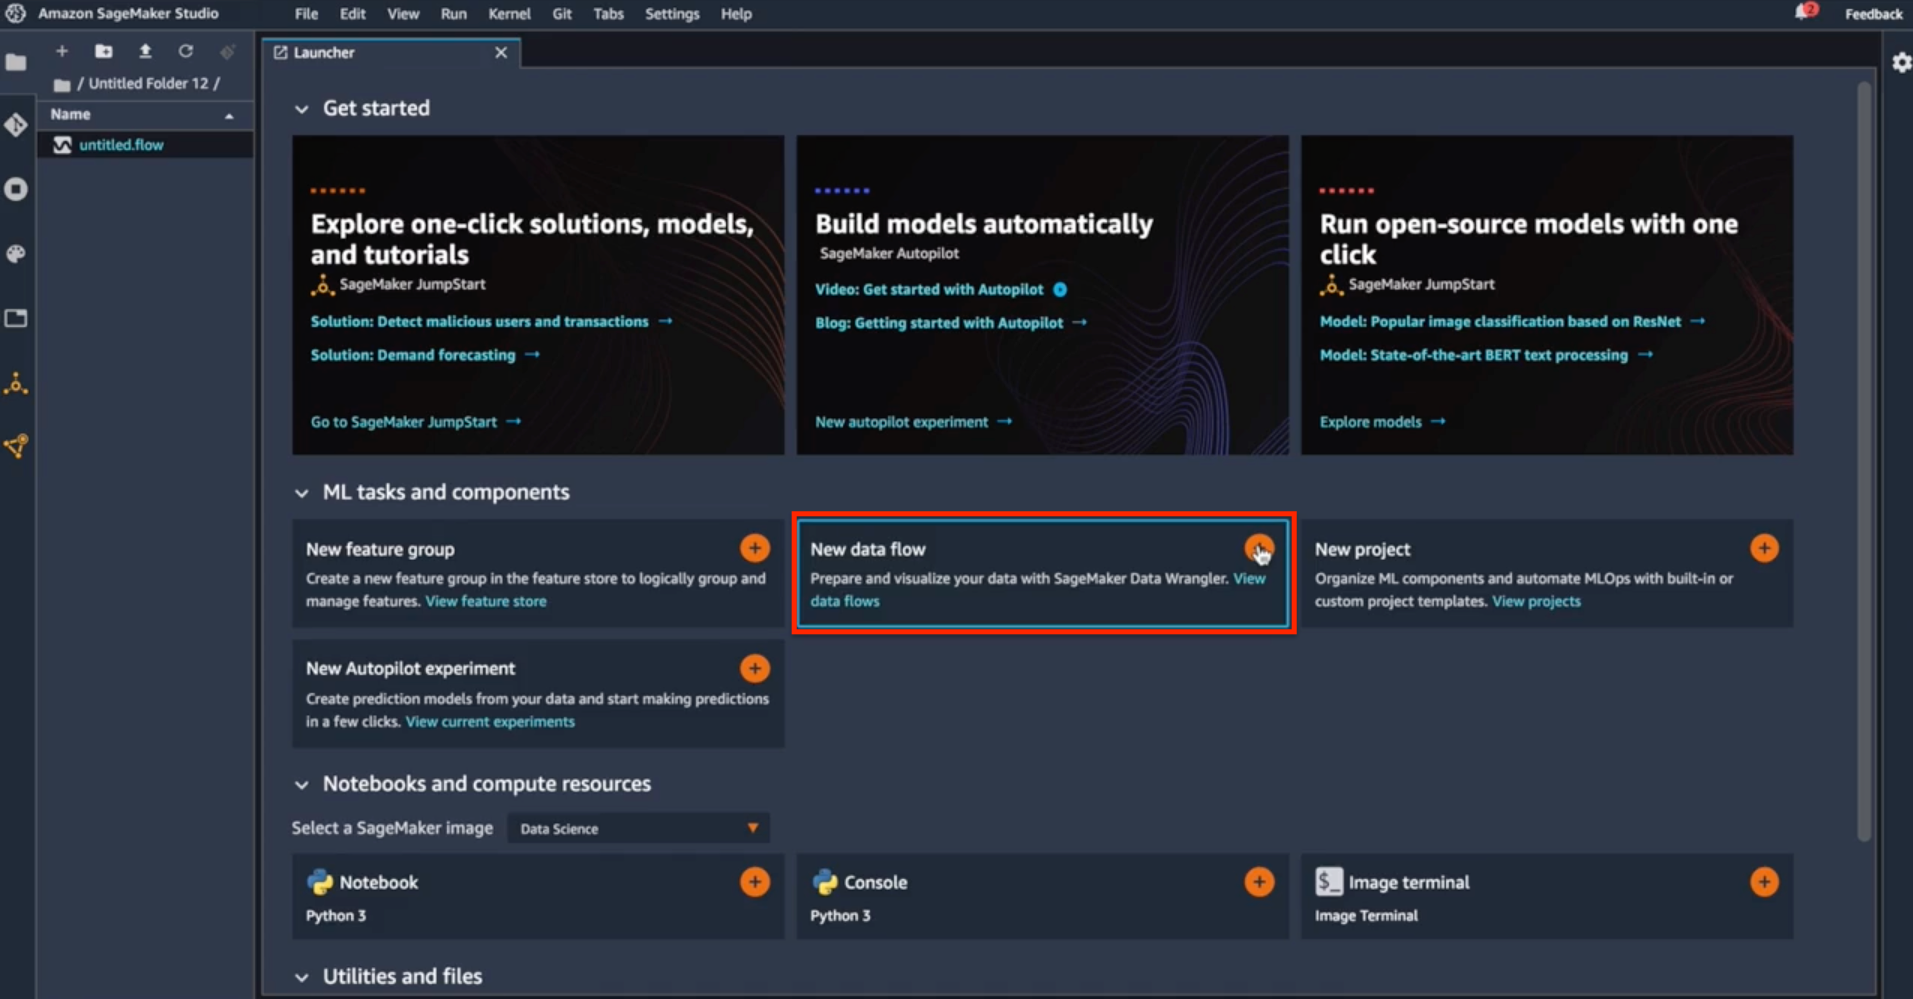Click View current experiments link

click(490, 721)
